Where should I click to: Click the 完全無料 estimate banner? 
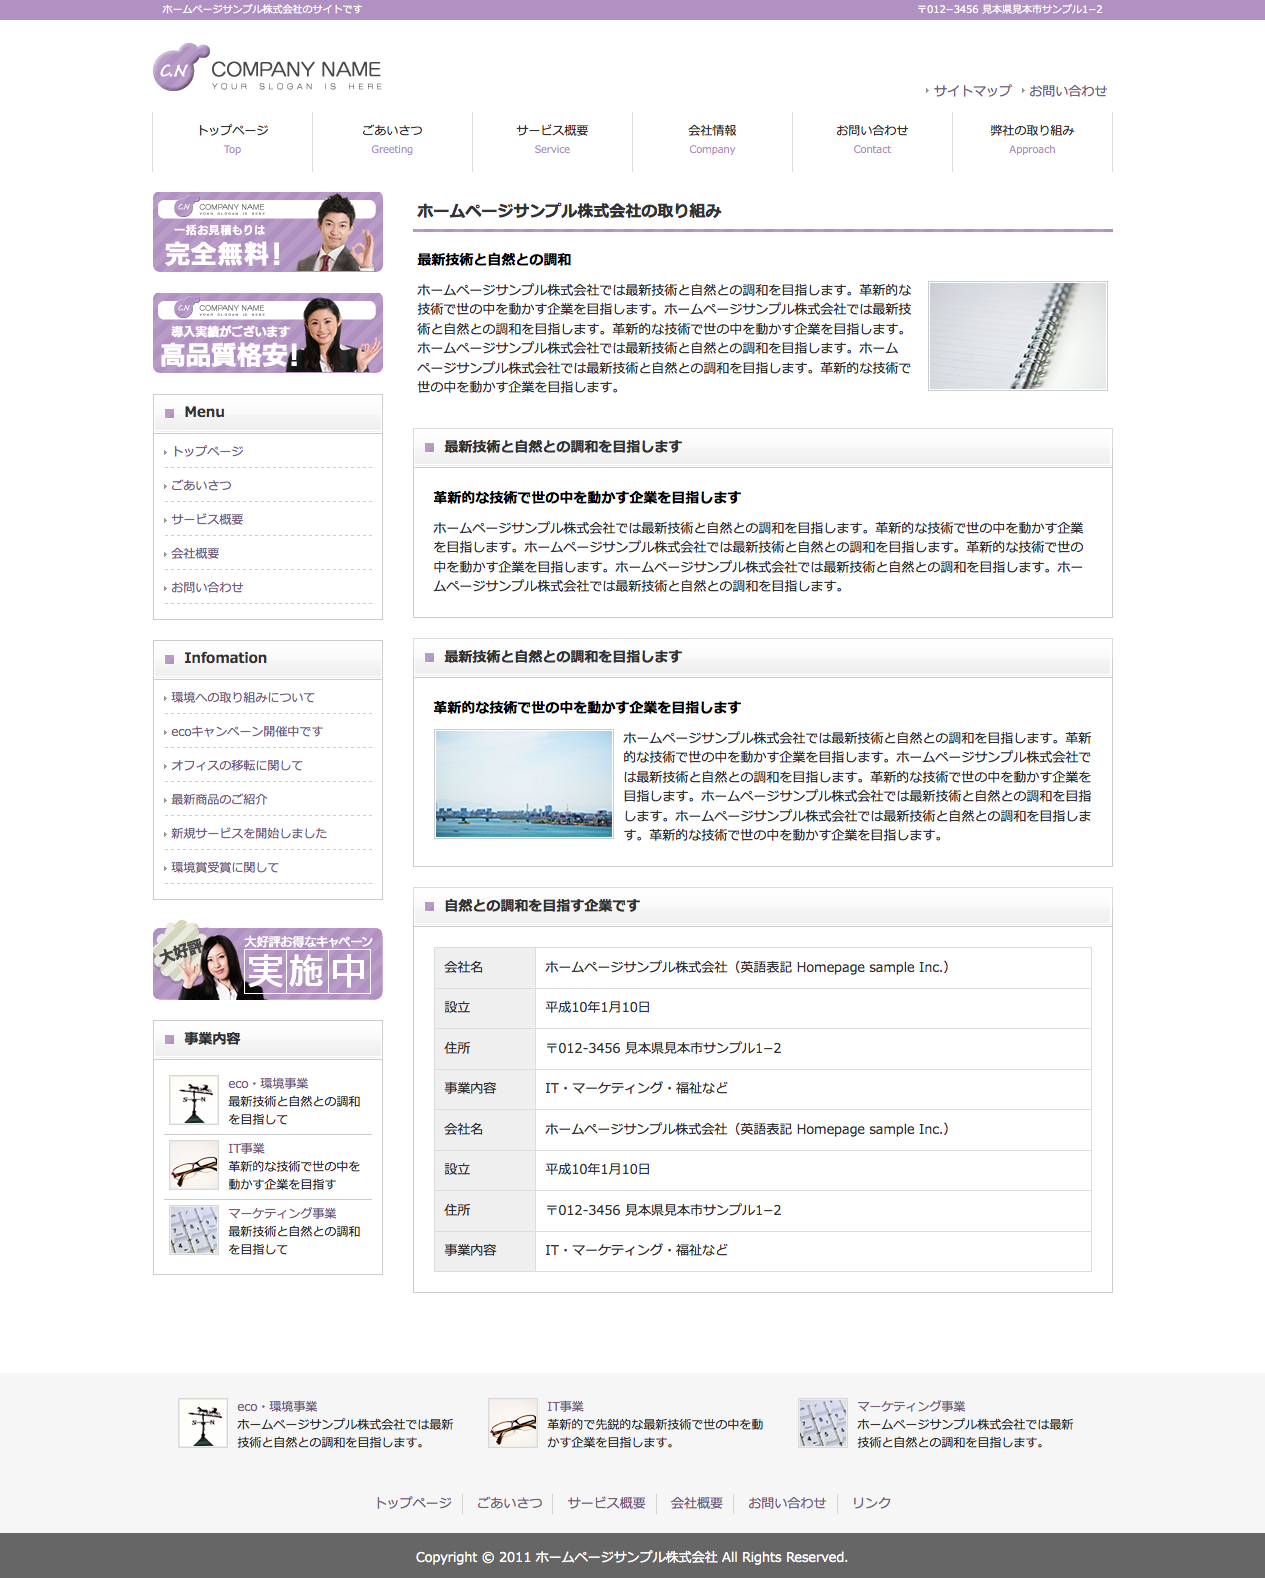click(268, 232)
